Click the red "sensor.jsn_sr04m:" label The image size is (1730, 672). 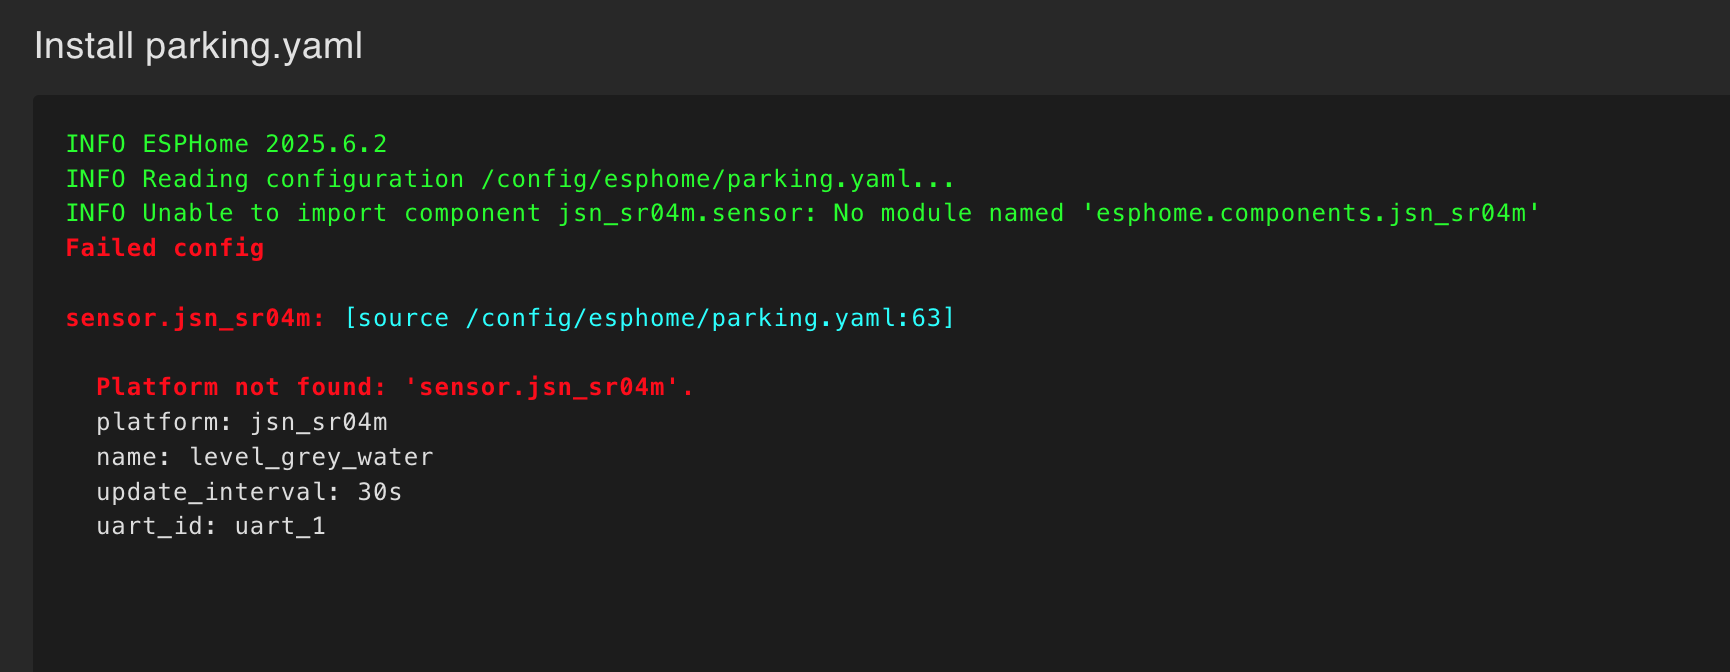[195, 318]
